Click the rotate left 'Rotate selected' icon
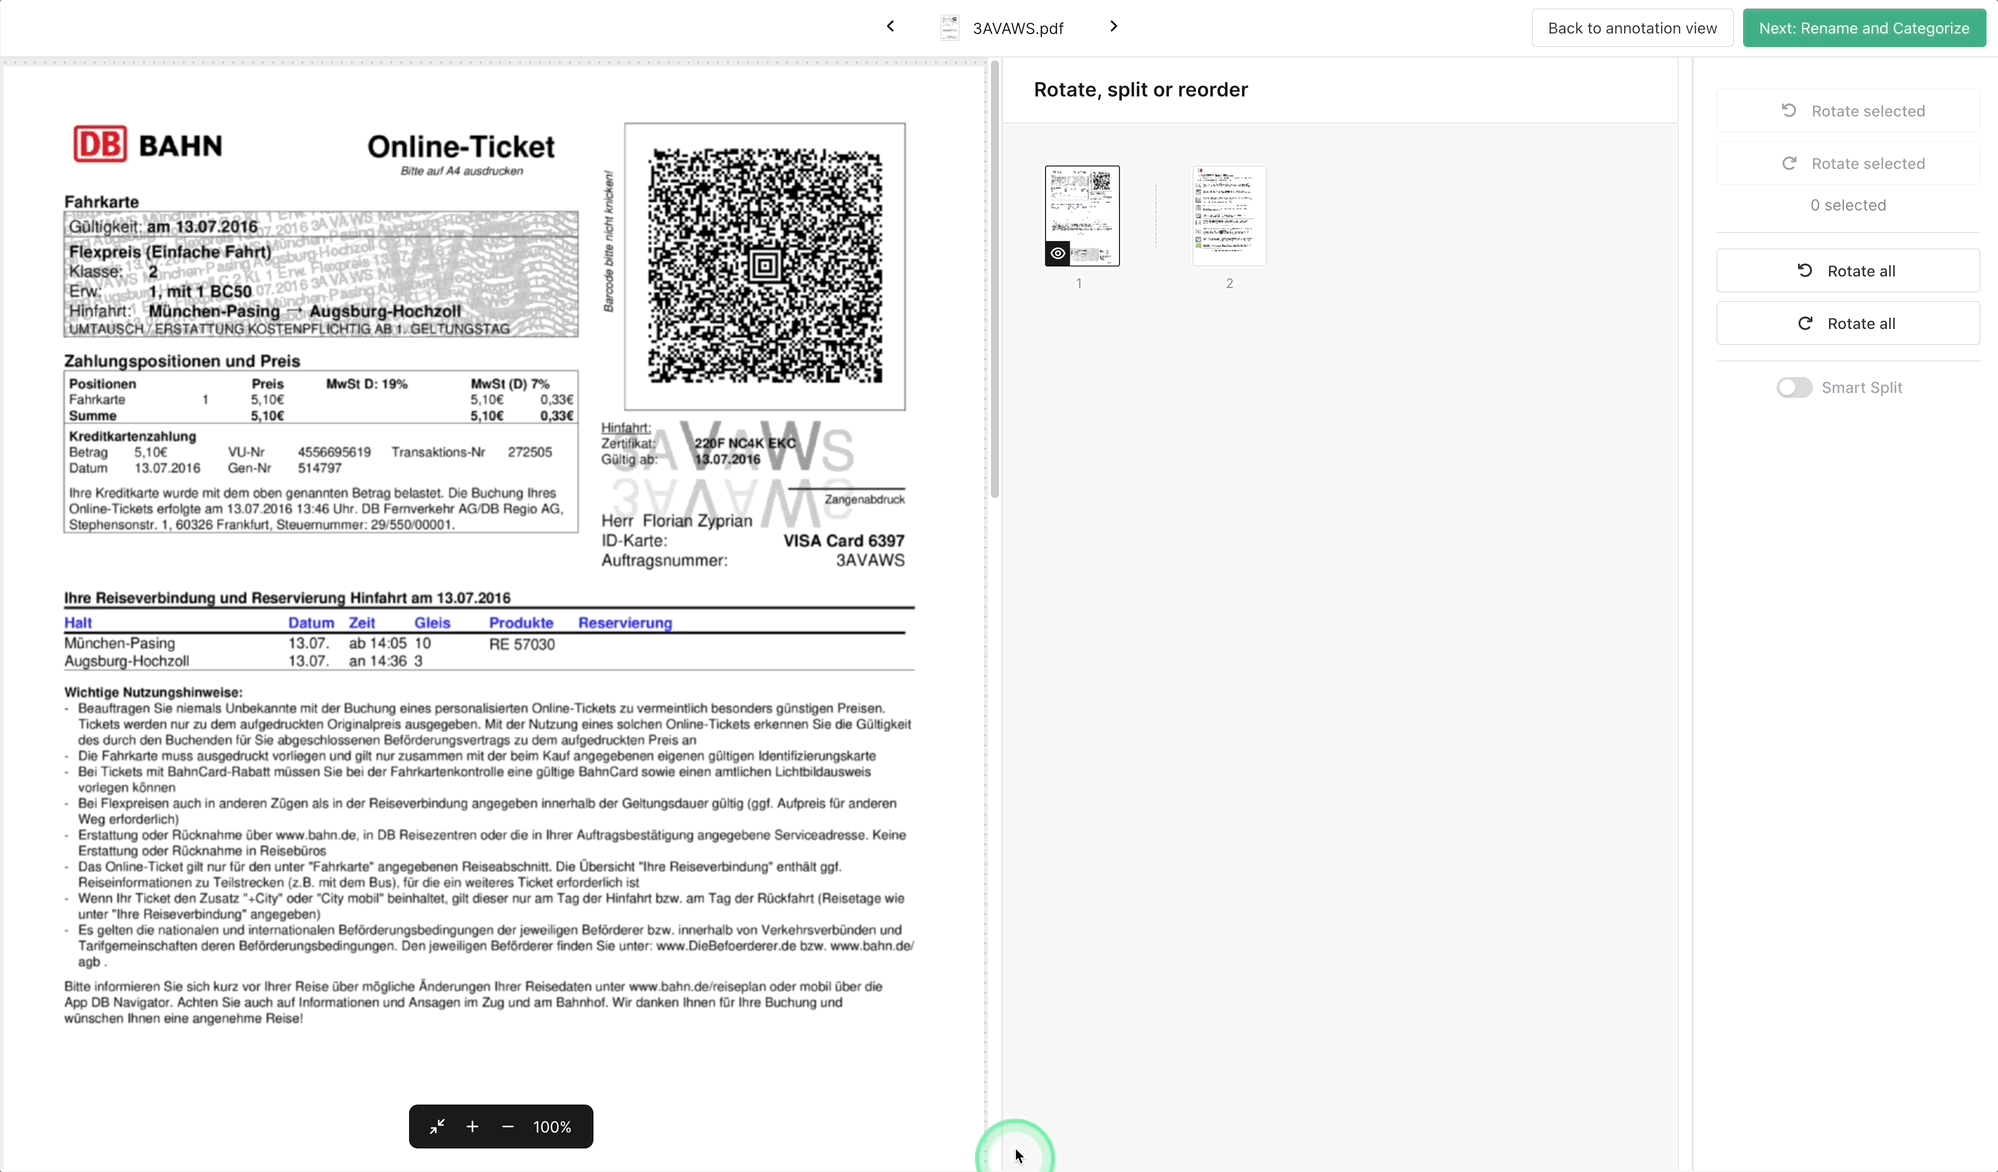This screenshot has width=1998, height=1172. [1790, 110]
